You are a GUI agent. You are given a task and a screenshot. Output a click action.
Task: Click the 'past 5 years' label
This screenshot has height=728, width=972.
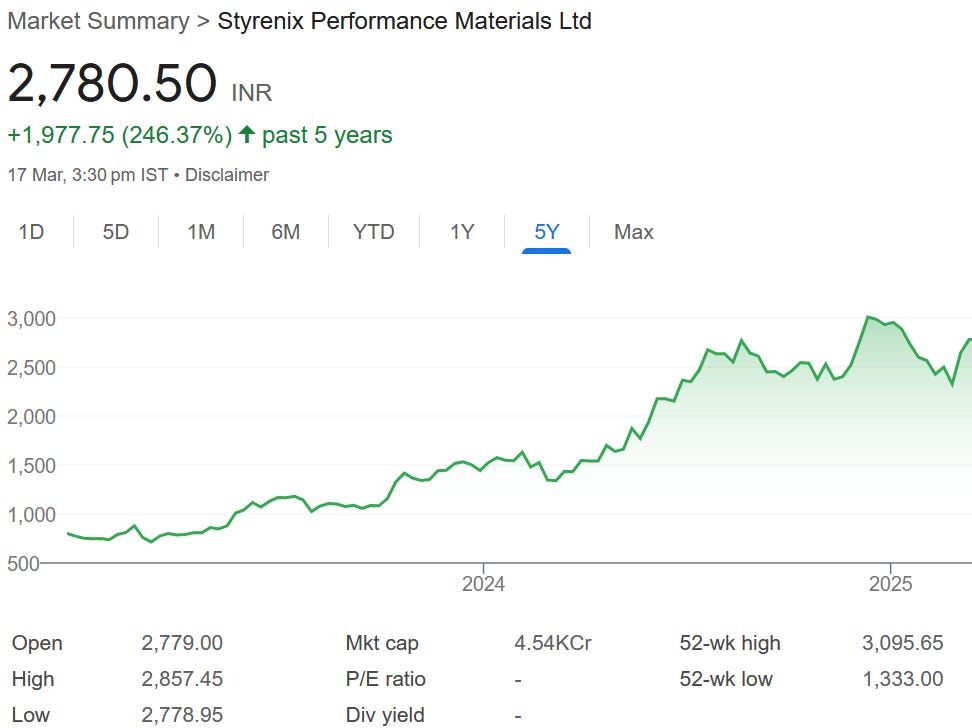click(327, 135)
